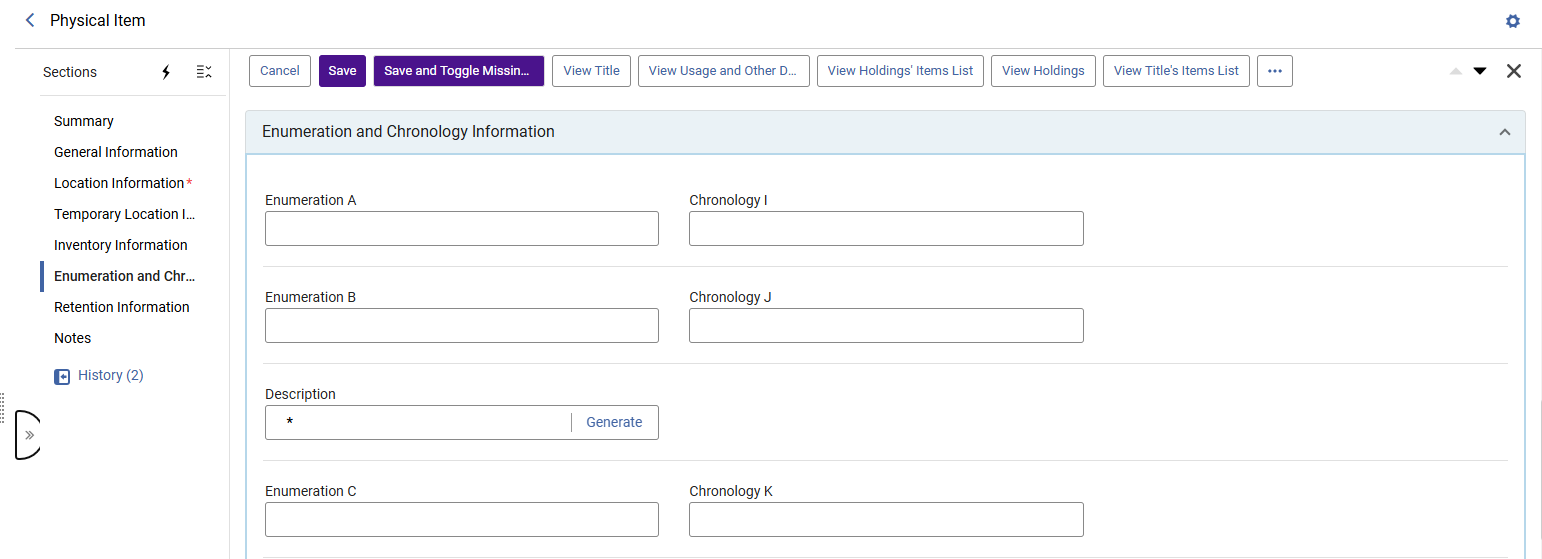
Task: Jump to the Notes section
Action: pyautogui.click(x=73, y=338)
